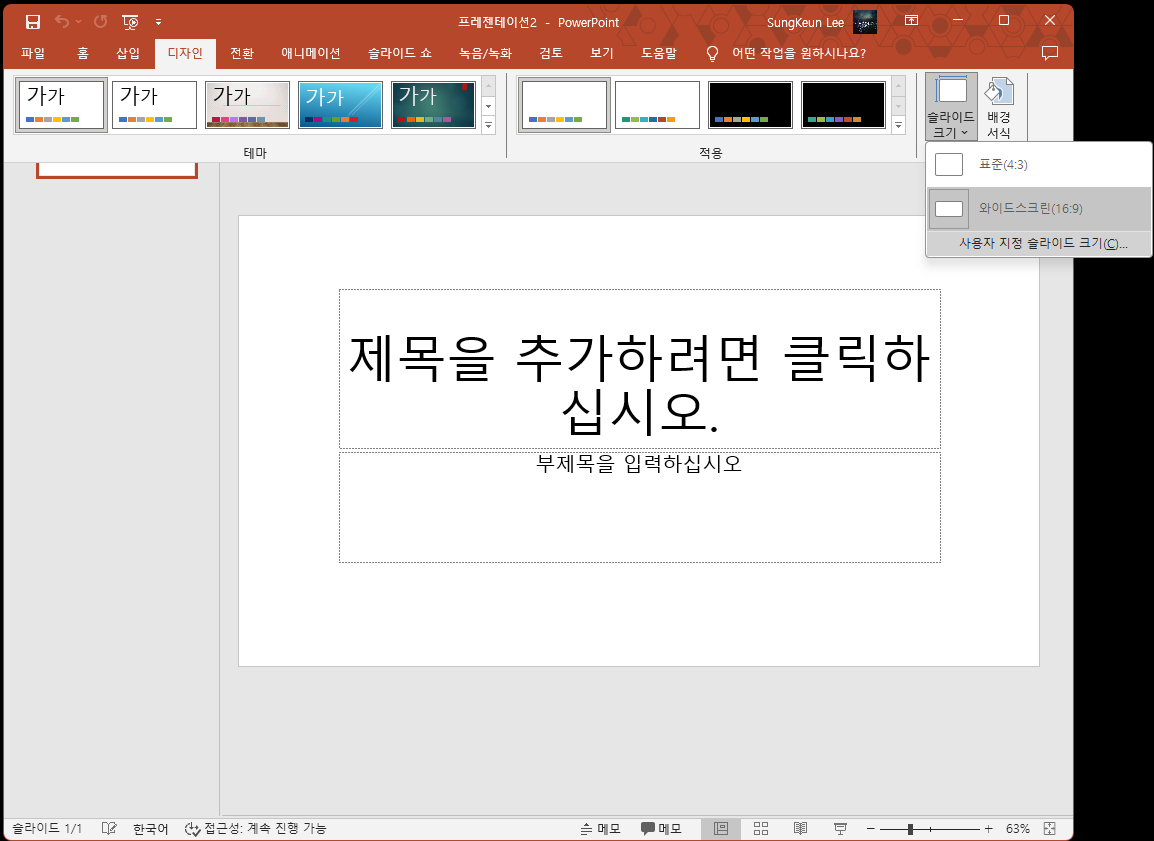Choose 표준(4:3) slide size
The width and height of the screenshot is (1154, 841).
click(x=1038, y=165)
